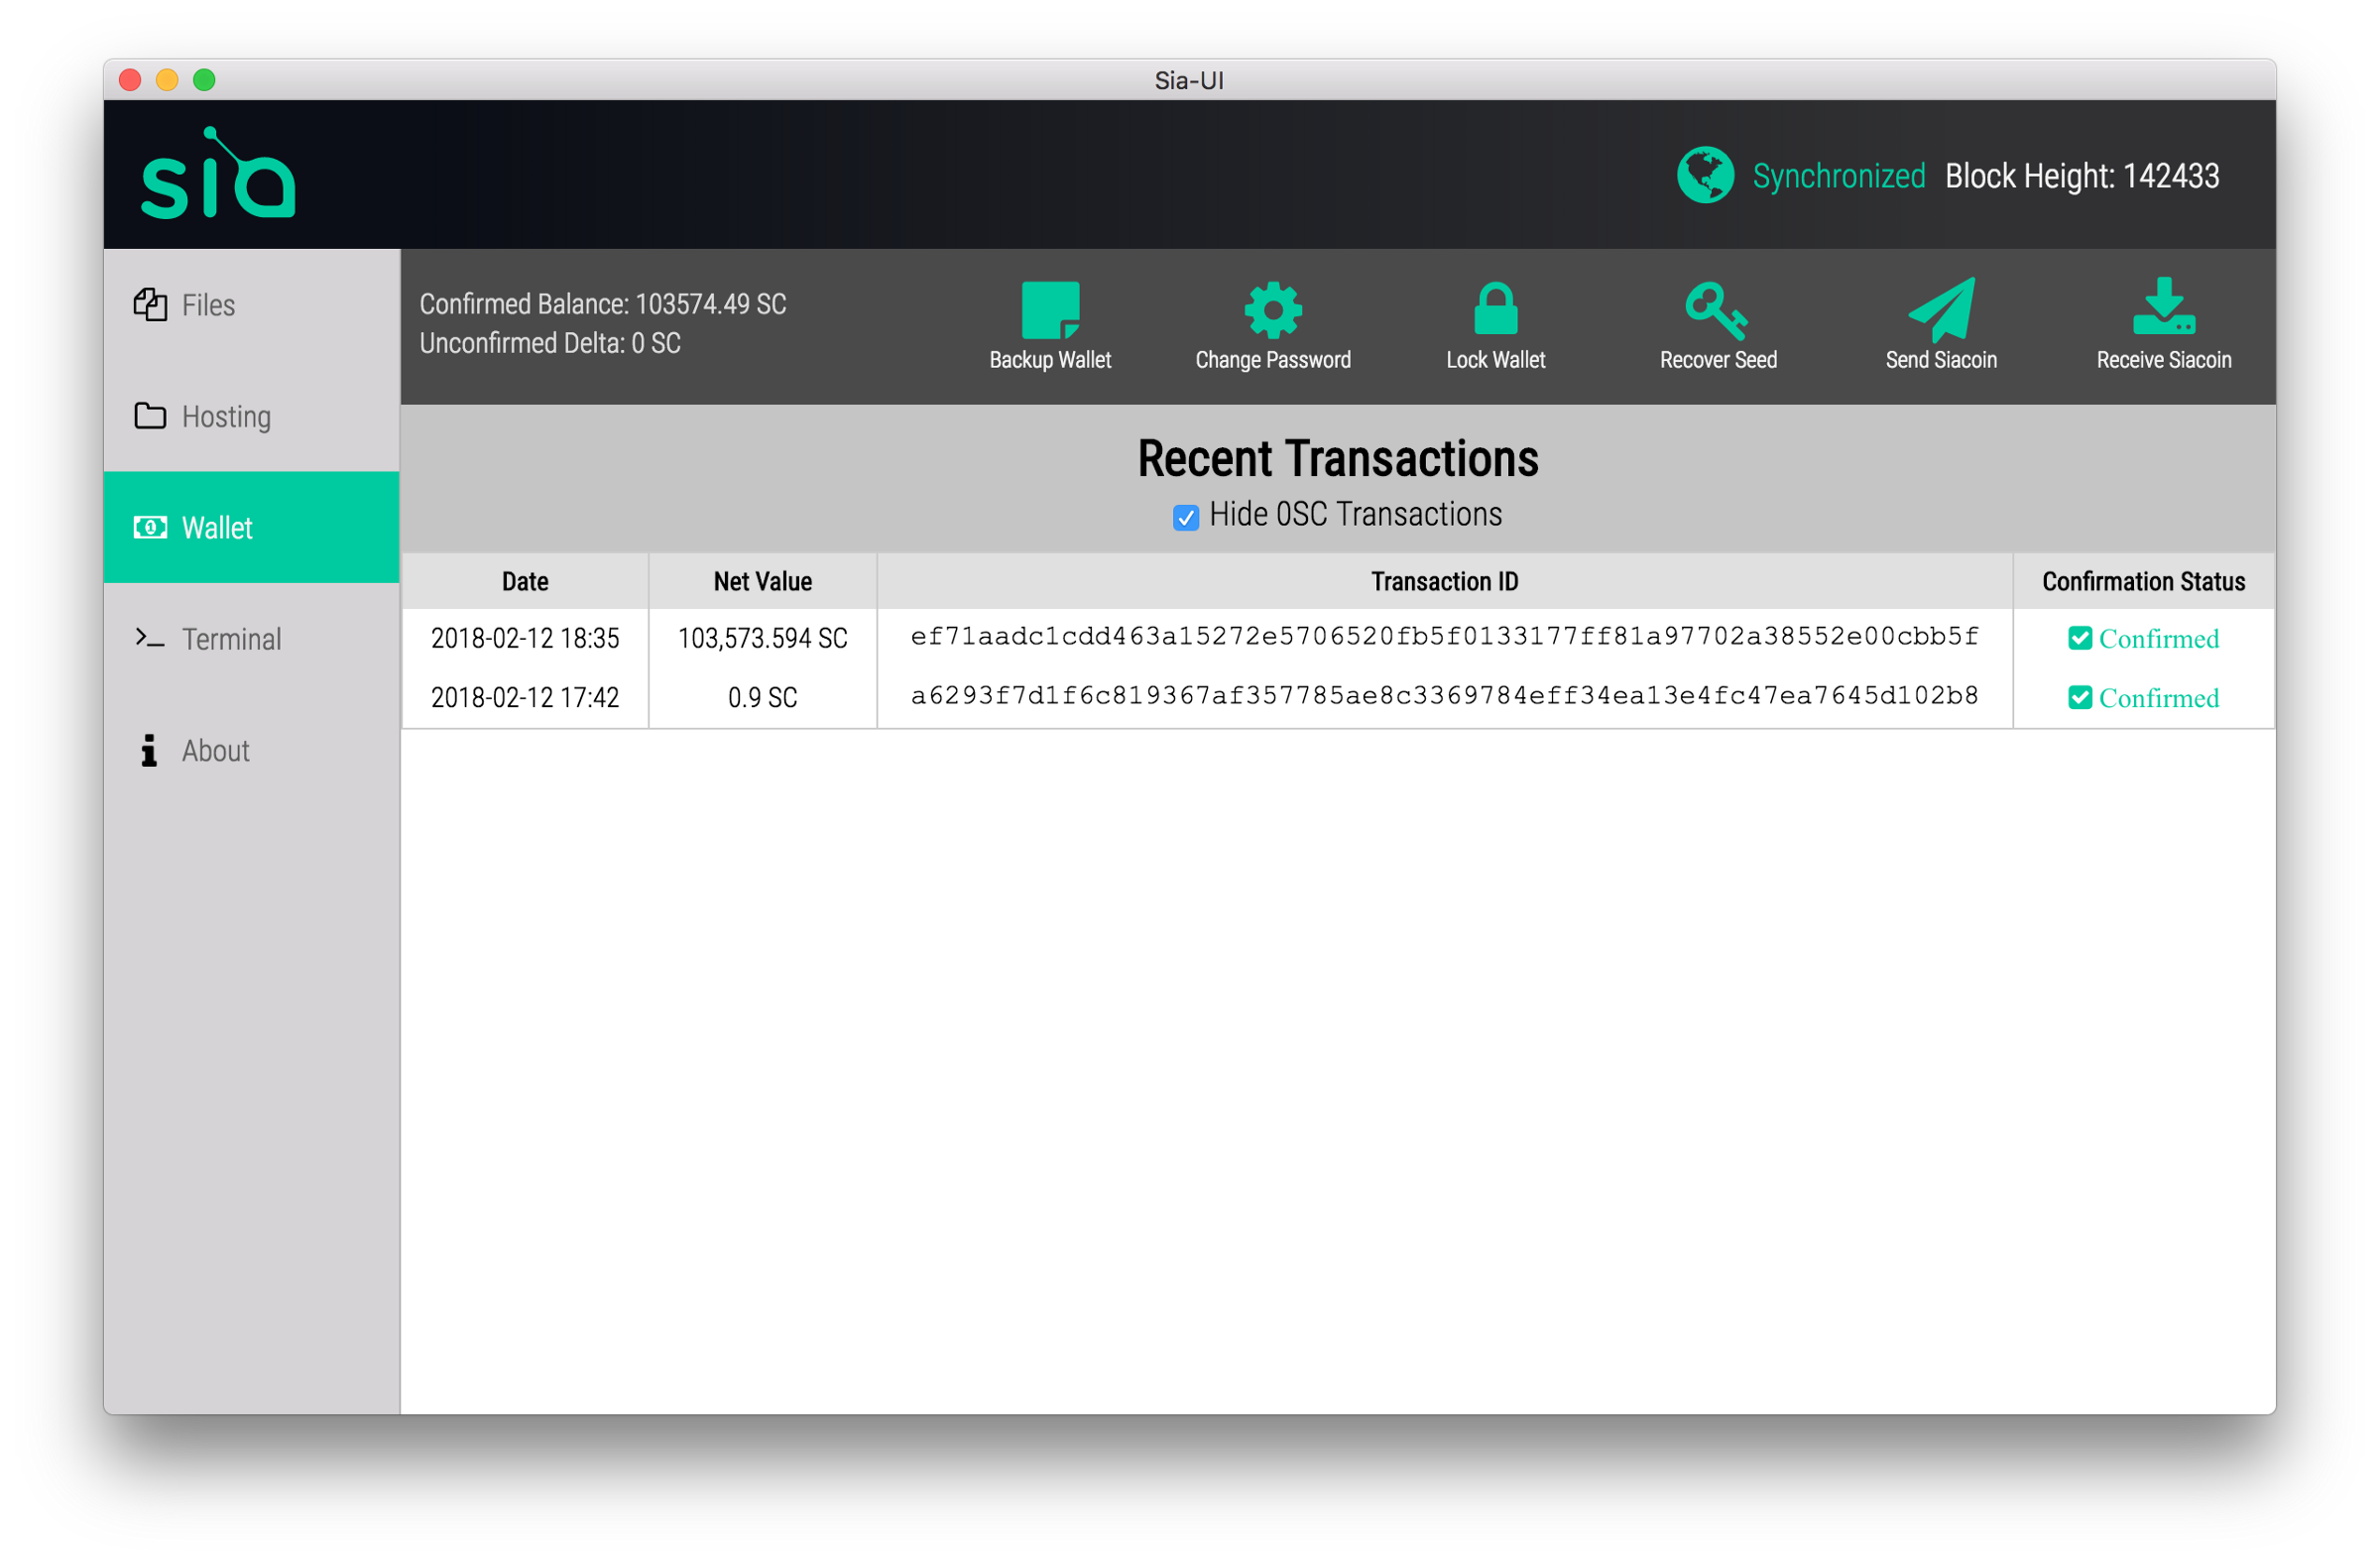Toggle Hide 0SC Transactions checkbox

1186,517
